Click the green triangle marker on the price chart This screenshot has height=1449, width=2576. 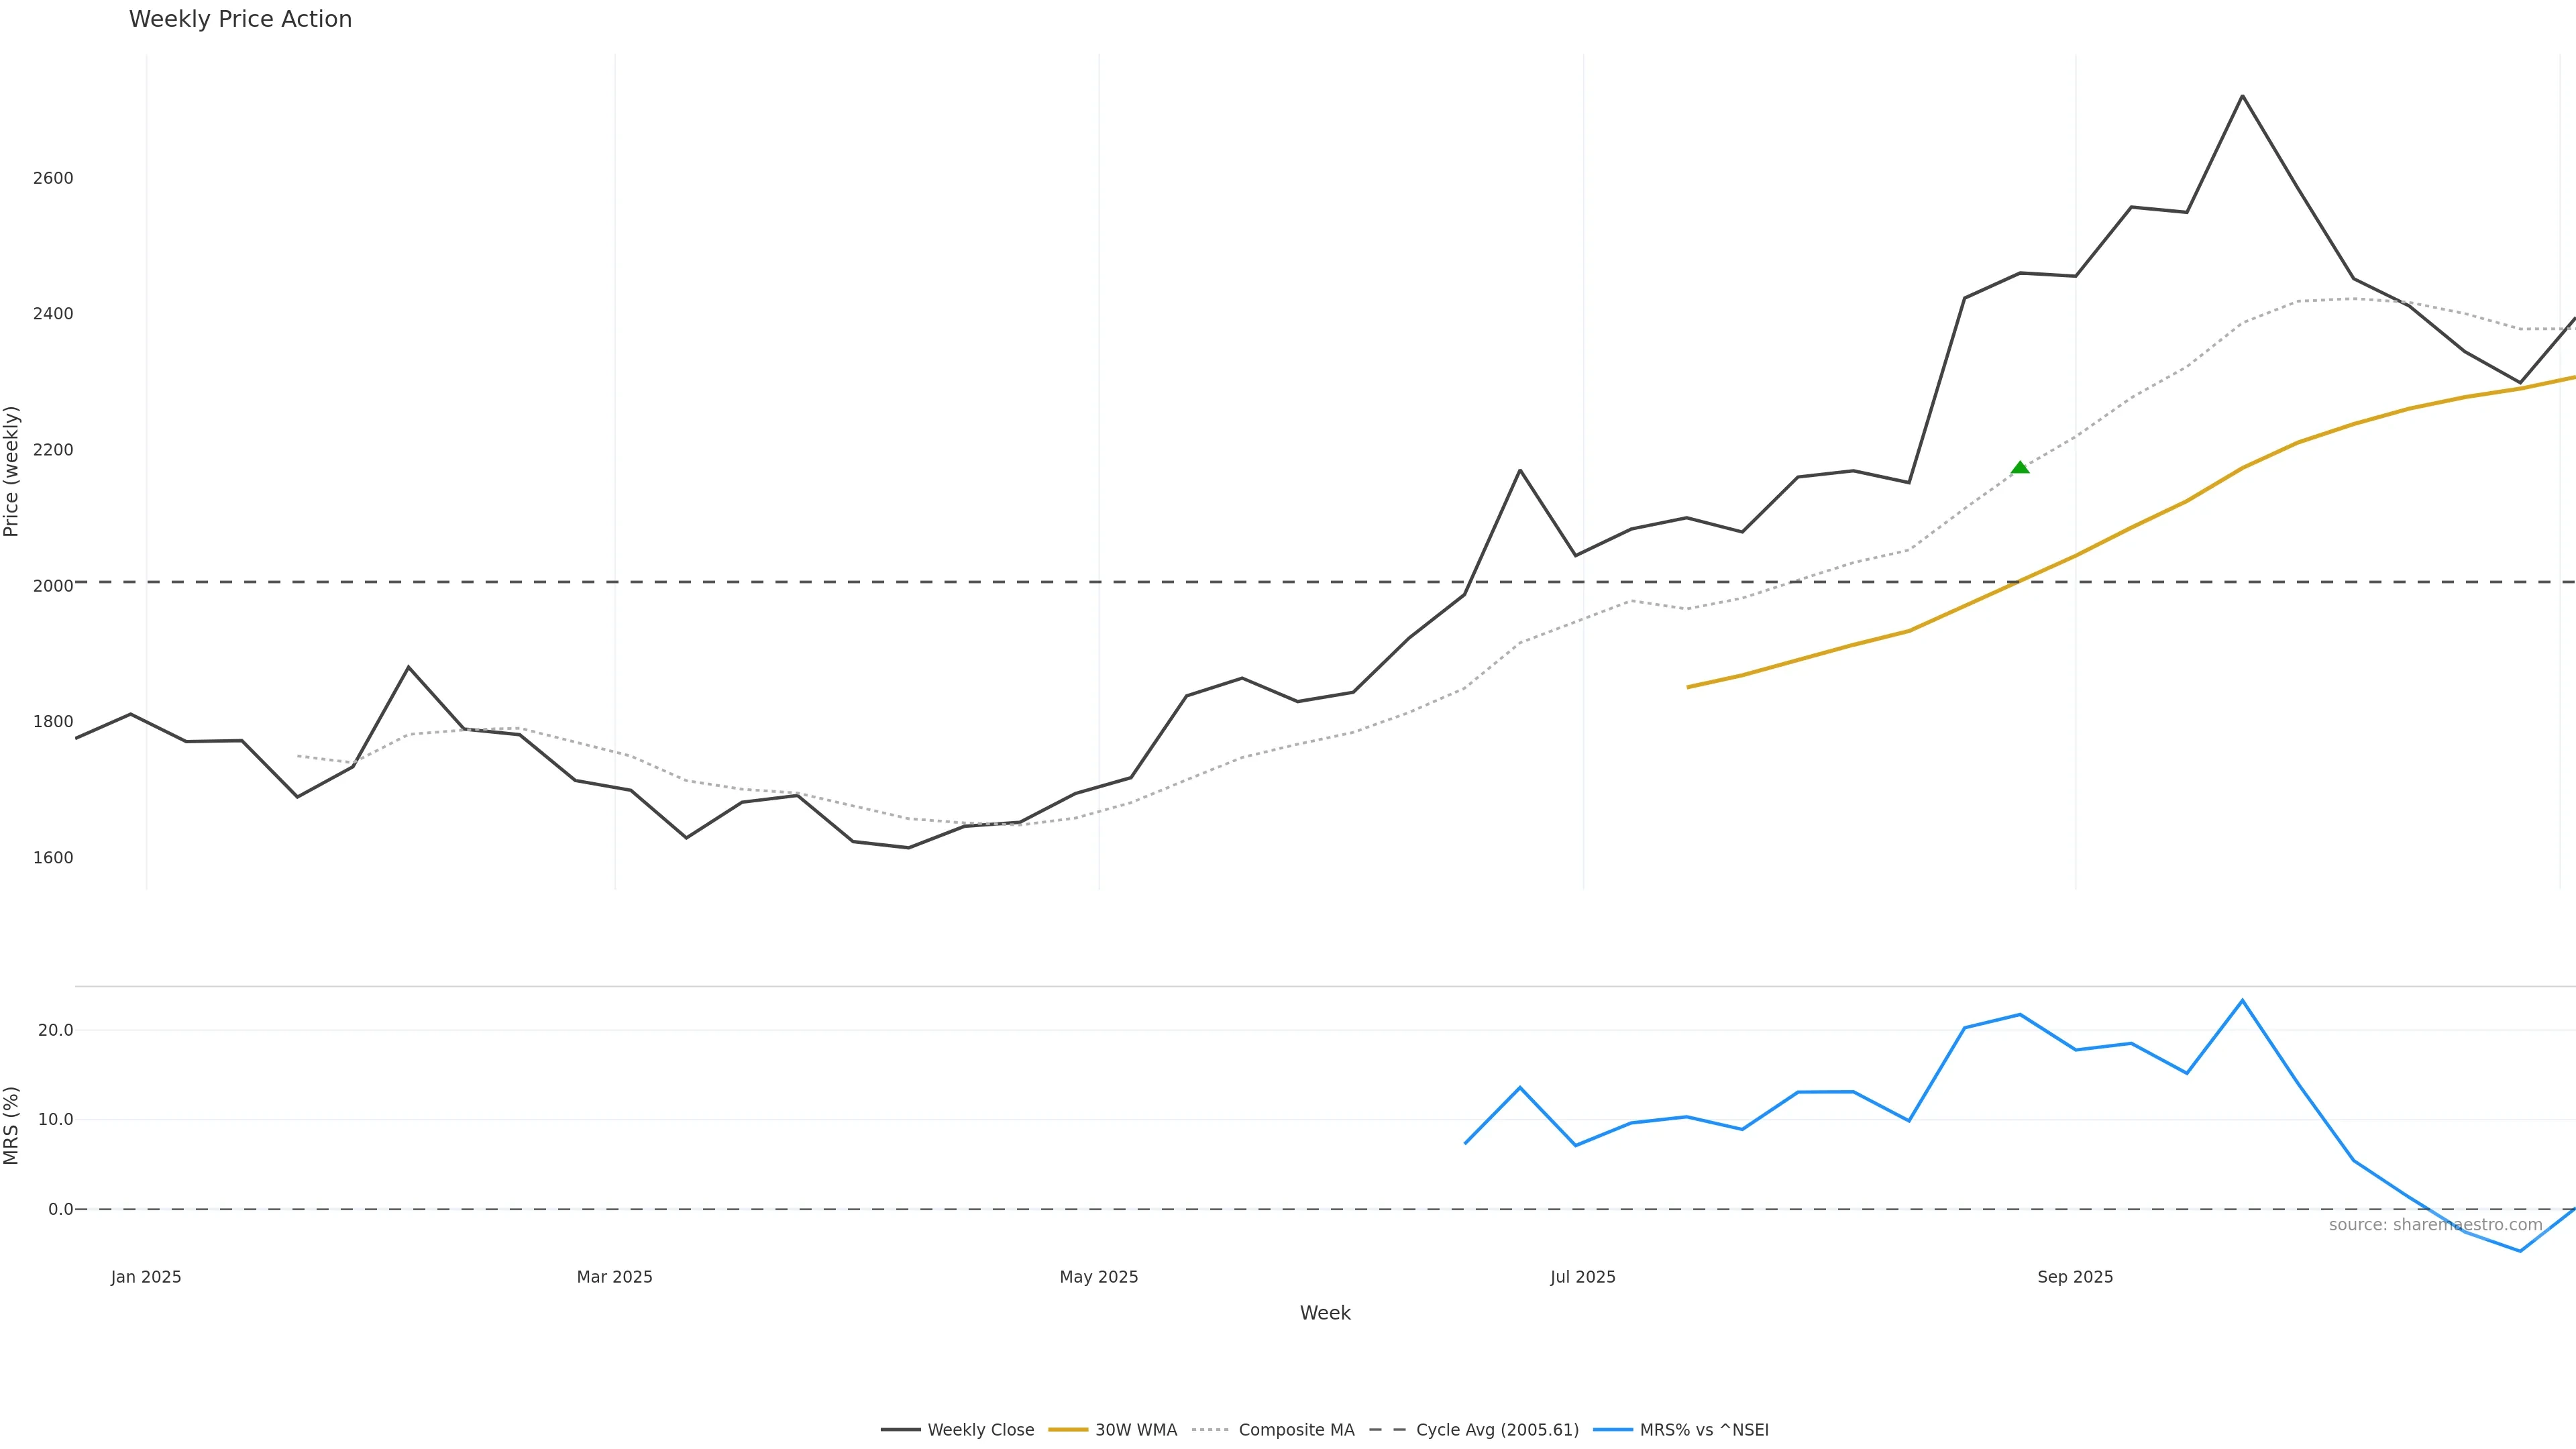(2020, 467)
